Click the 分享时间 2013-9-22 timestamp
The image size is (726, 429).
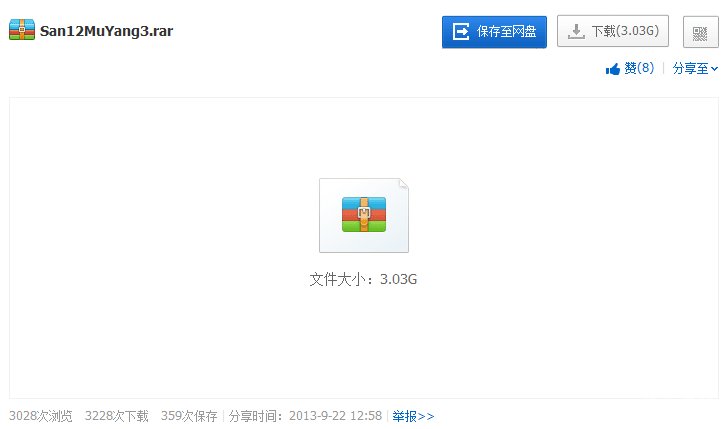click(x=306, y=416)
